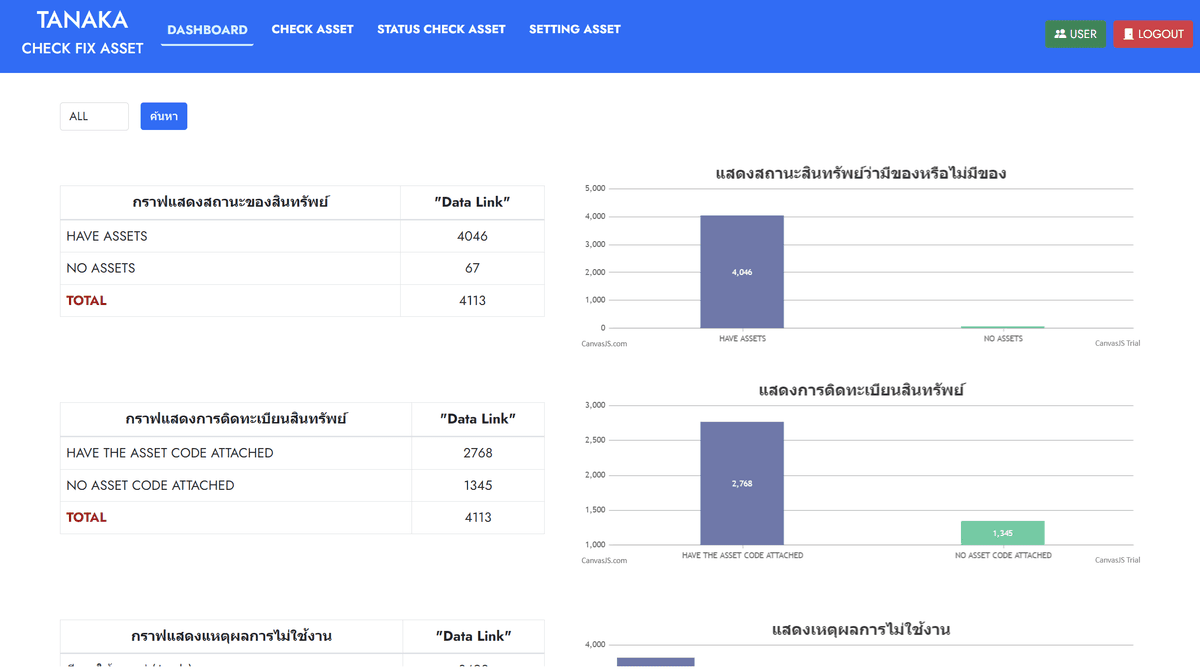Select the HAVE ASSETS table row label
The image size is (1200, 669).
click(x=107, y=236)
